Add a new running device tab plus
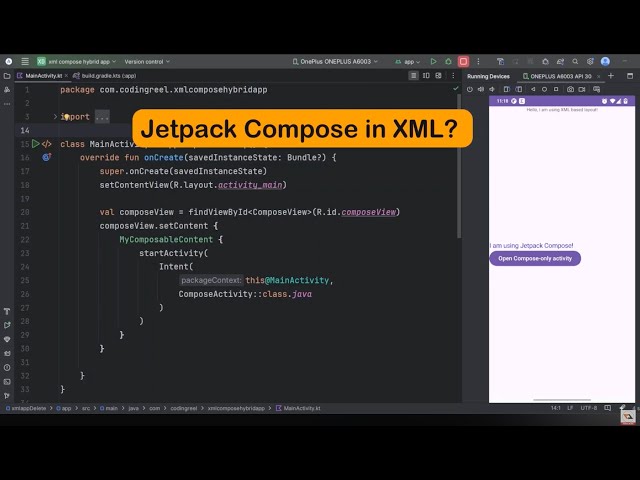The height and width of the screenshot is (480, 640). tap(611, 76)
